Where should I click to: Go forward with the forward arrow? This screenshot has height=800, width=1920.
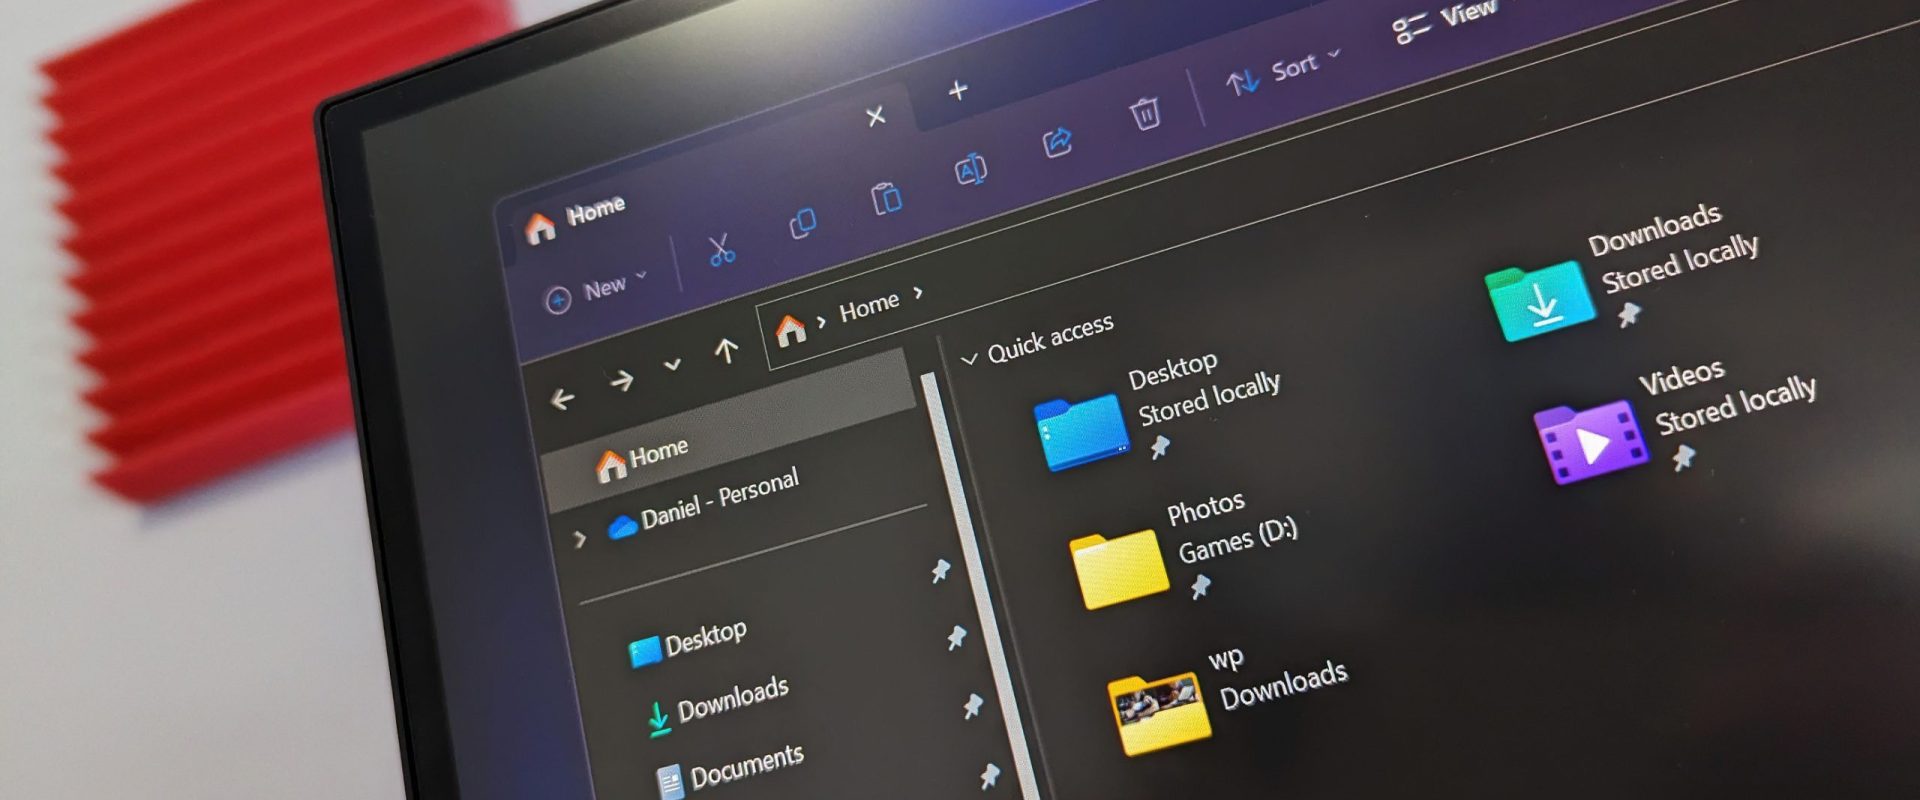[622, 381]
